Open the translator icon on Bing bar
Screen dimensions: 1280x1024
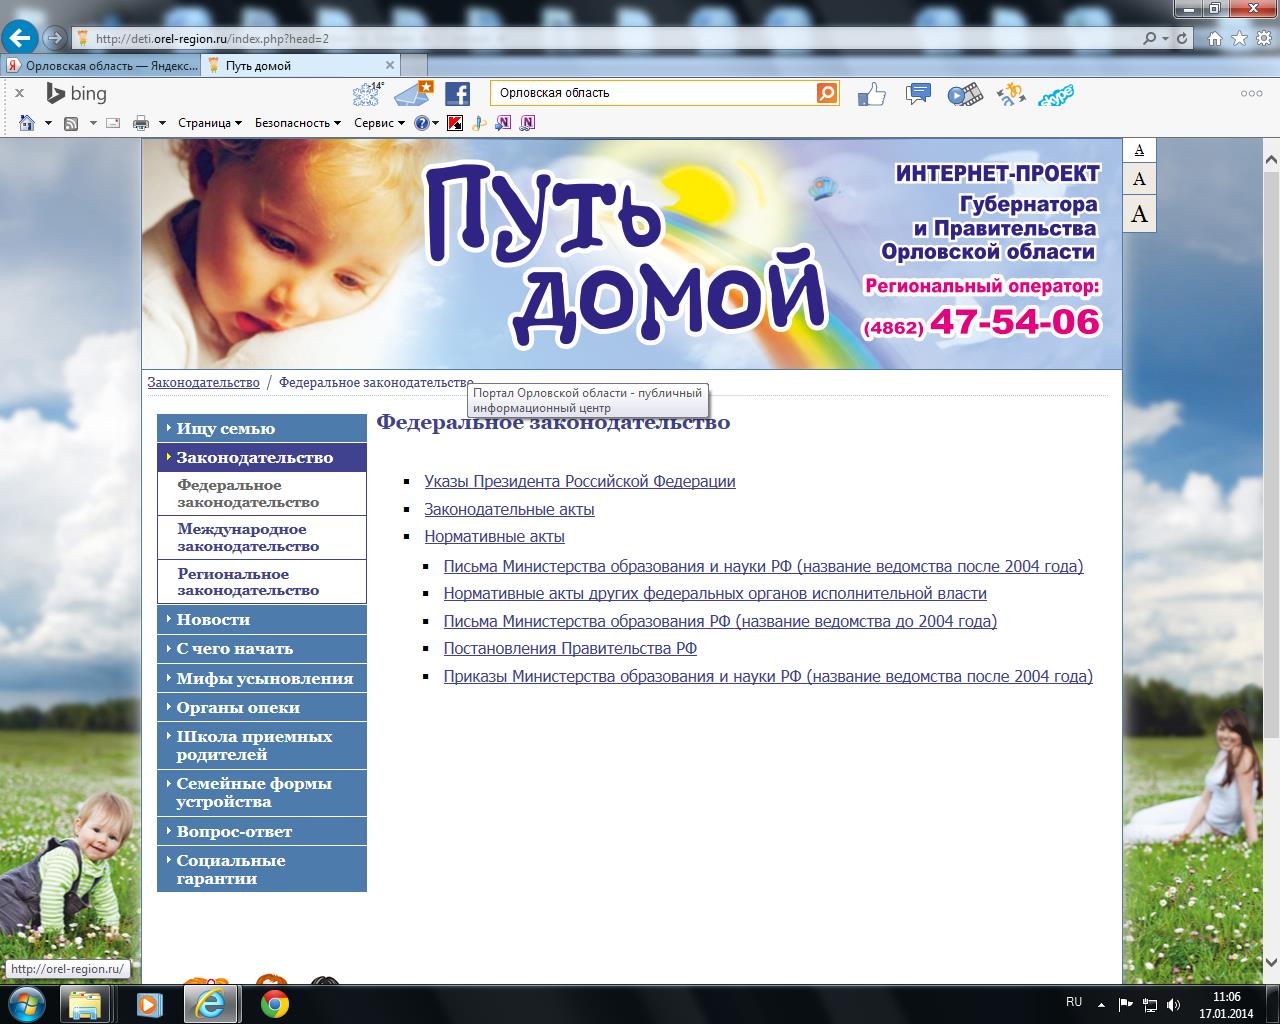tap(1010, 94)
